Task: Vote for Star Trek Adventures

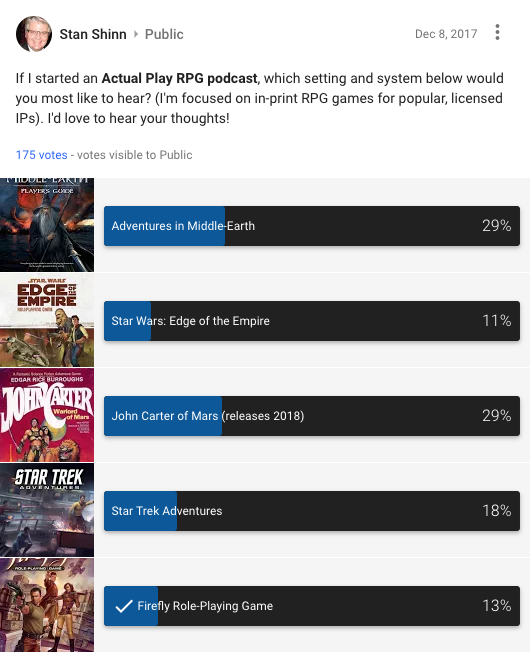Action: (312, 511)
